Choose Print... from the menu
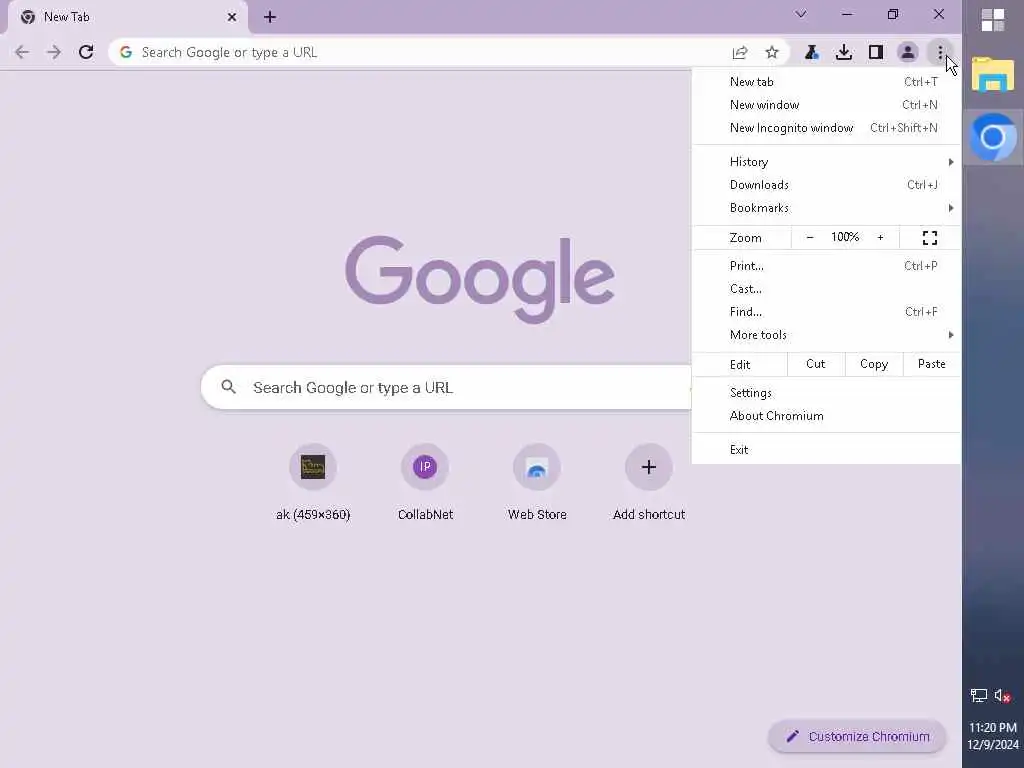The image size is (1024, 768). tap(826, 266)
